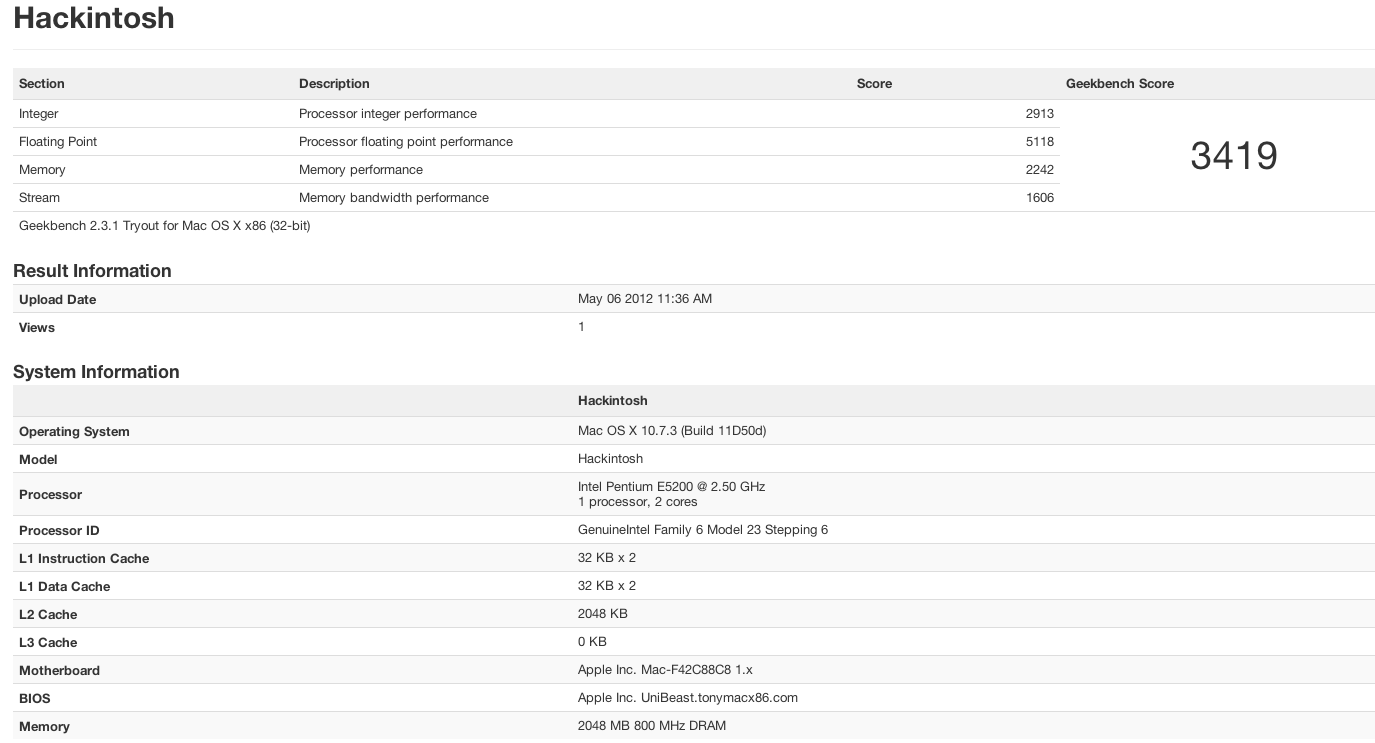
Task: Click the Description column header
Action: click(334, 84)
